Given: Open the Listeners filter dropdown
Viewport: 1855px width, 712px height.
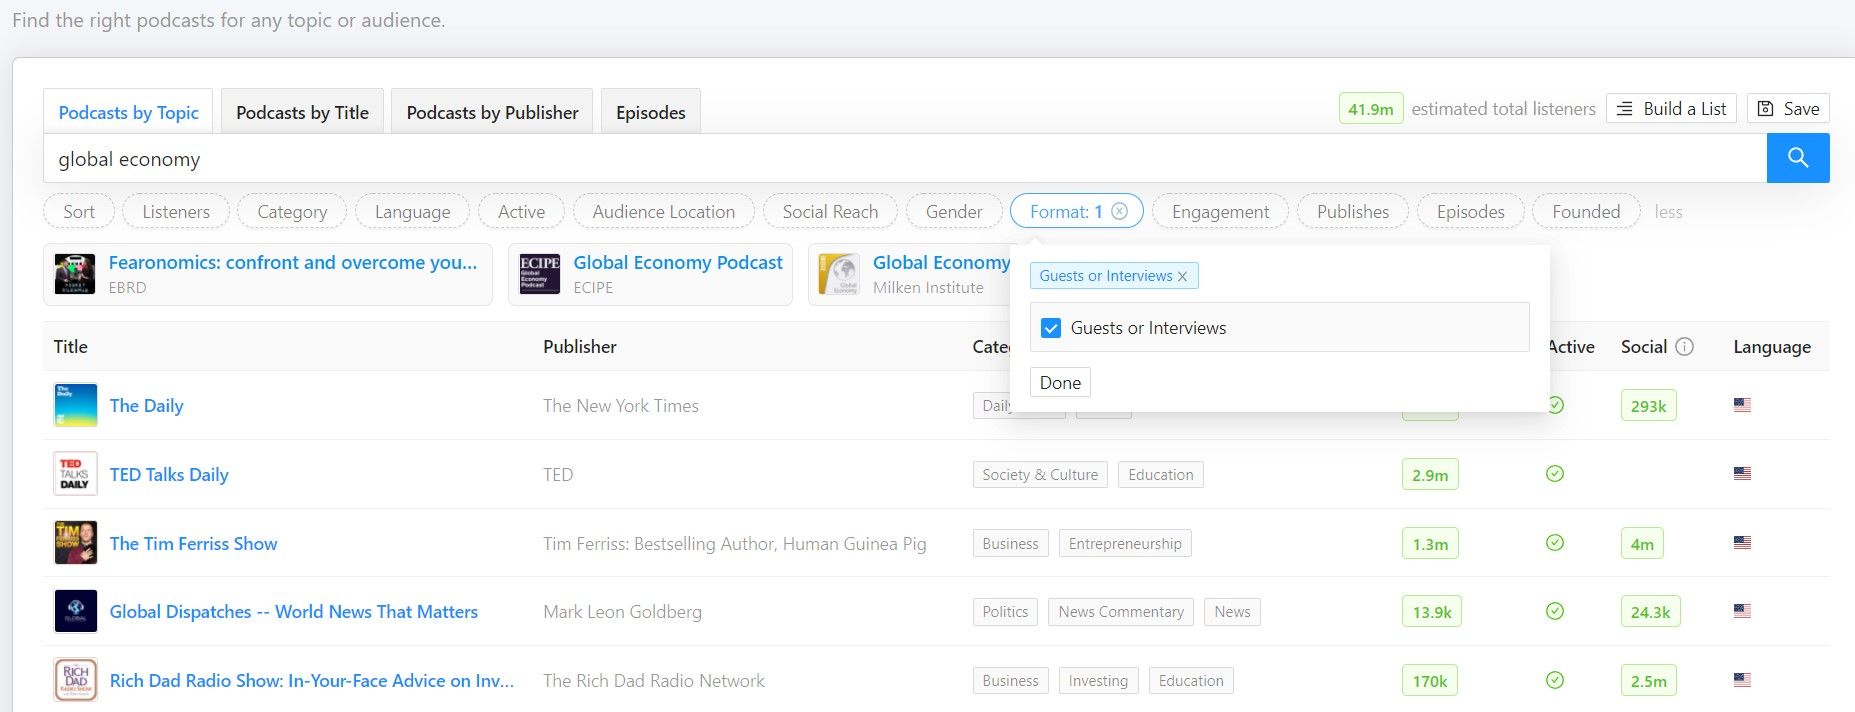Looking at the screenshot, I should click(x=176, y=212).
